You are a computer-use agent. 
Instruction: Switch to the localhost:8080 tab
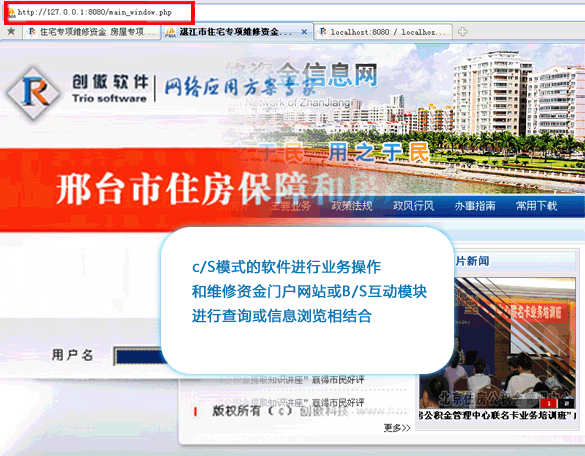(x=383, y=32)
